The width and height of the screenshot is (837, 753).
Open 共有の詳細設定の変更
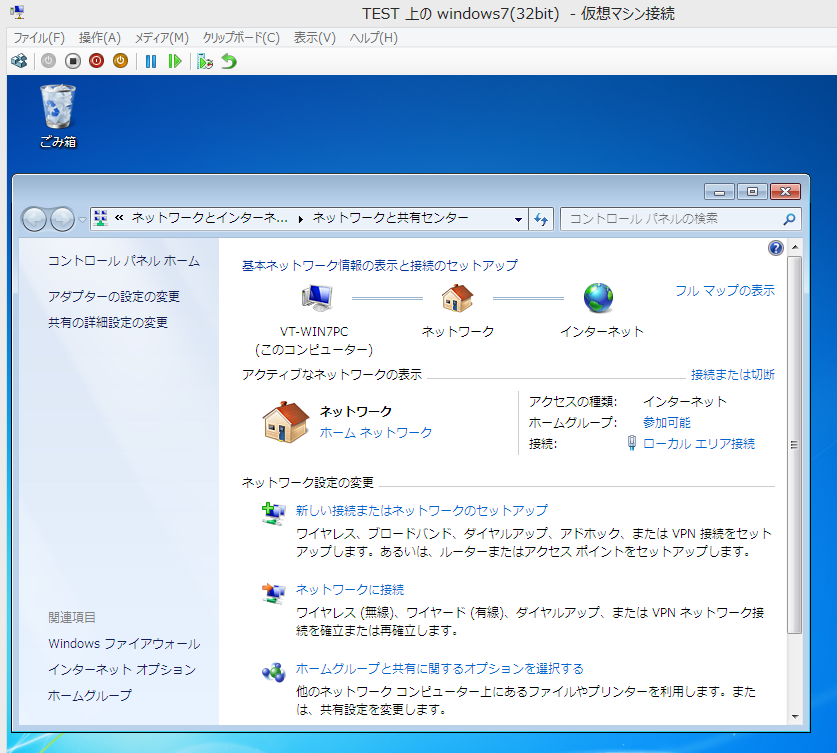(108, 322)
